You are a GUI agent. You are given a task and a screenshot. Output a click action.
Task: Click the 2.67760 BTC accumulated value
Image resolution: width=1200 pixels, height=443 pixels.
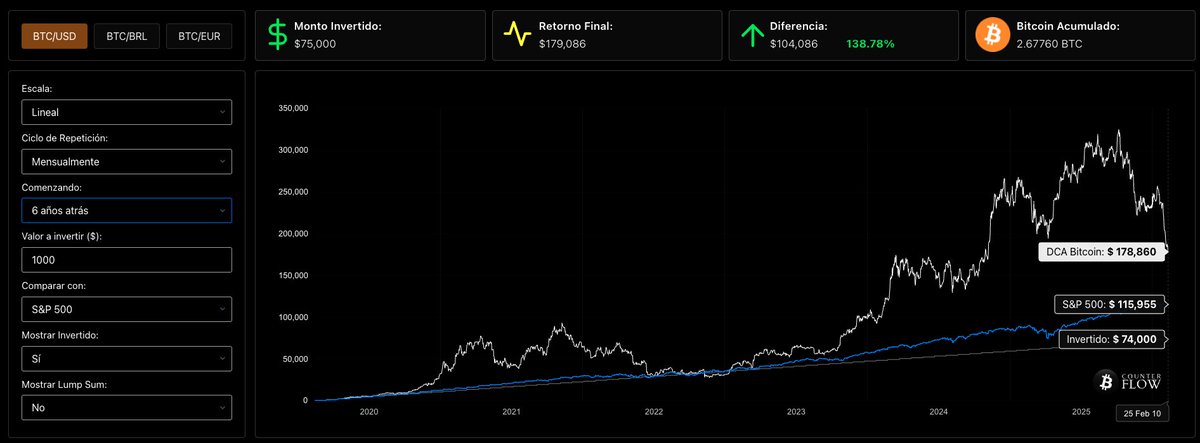click(x=1052, y=45)
